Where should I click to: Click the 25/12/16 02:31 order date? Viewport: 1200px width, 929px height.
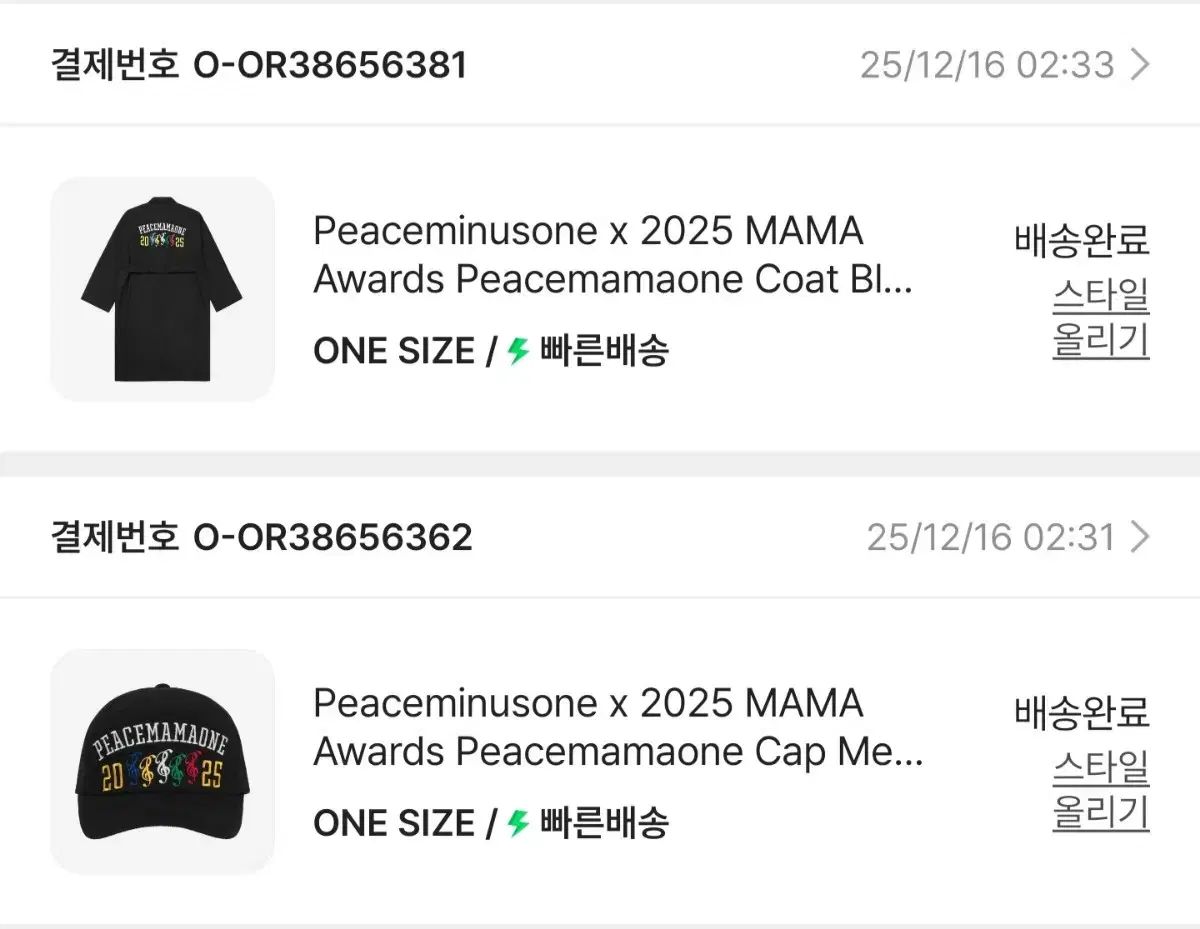click(990, 538)
